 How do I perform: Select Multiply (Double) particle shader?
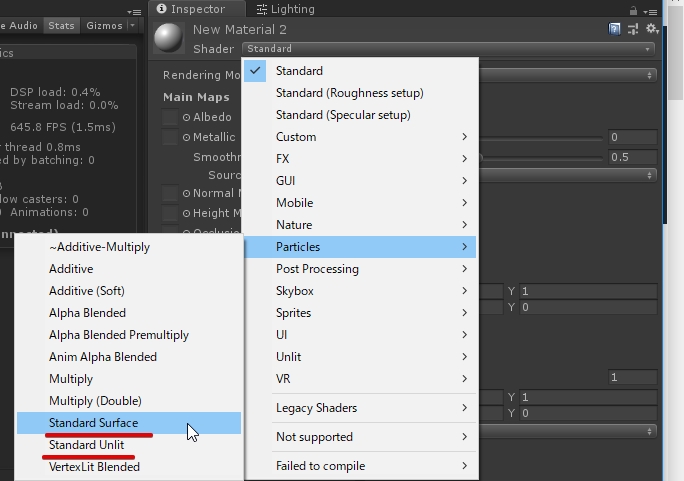click(129, 401)
